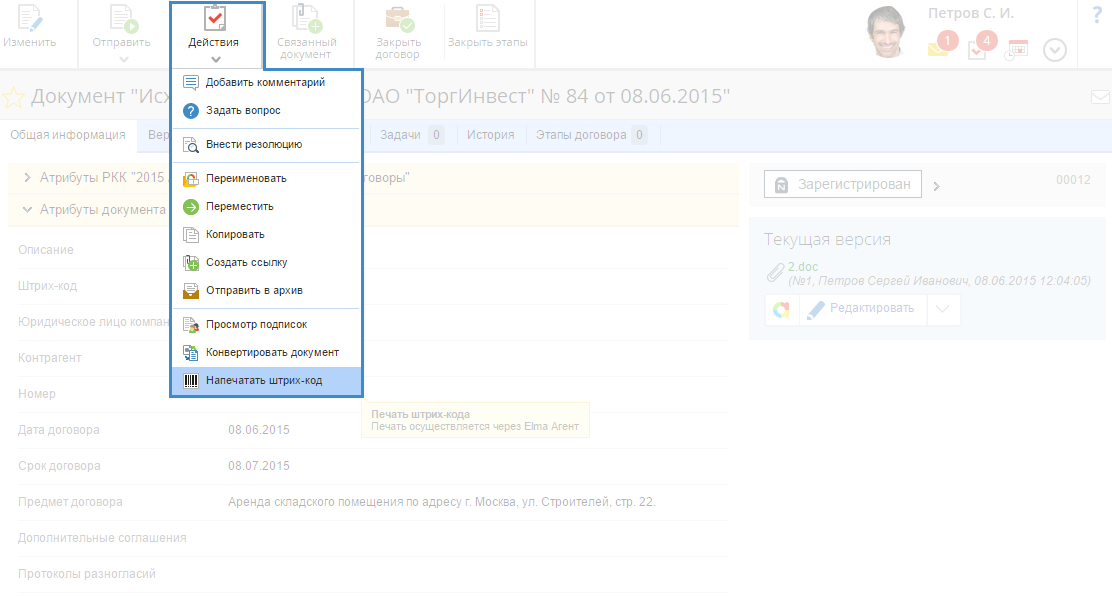Click the paperclip icon beside 2.doc
The image size is (1112, 598).
775,272
